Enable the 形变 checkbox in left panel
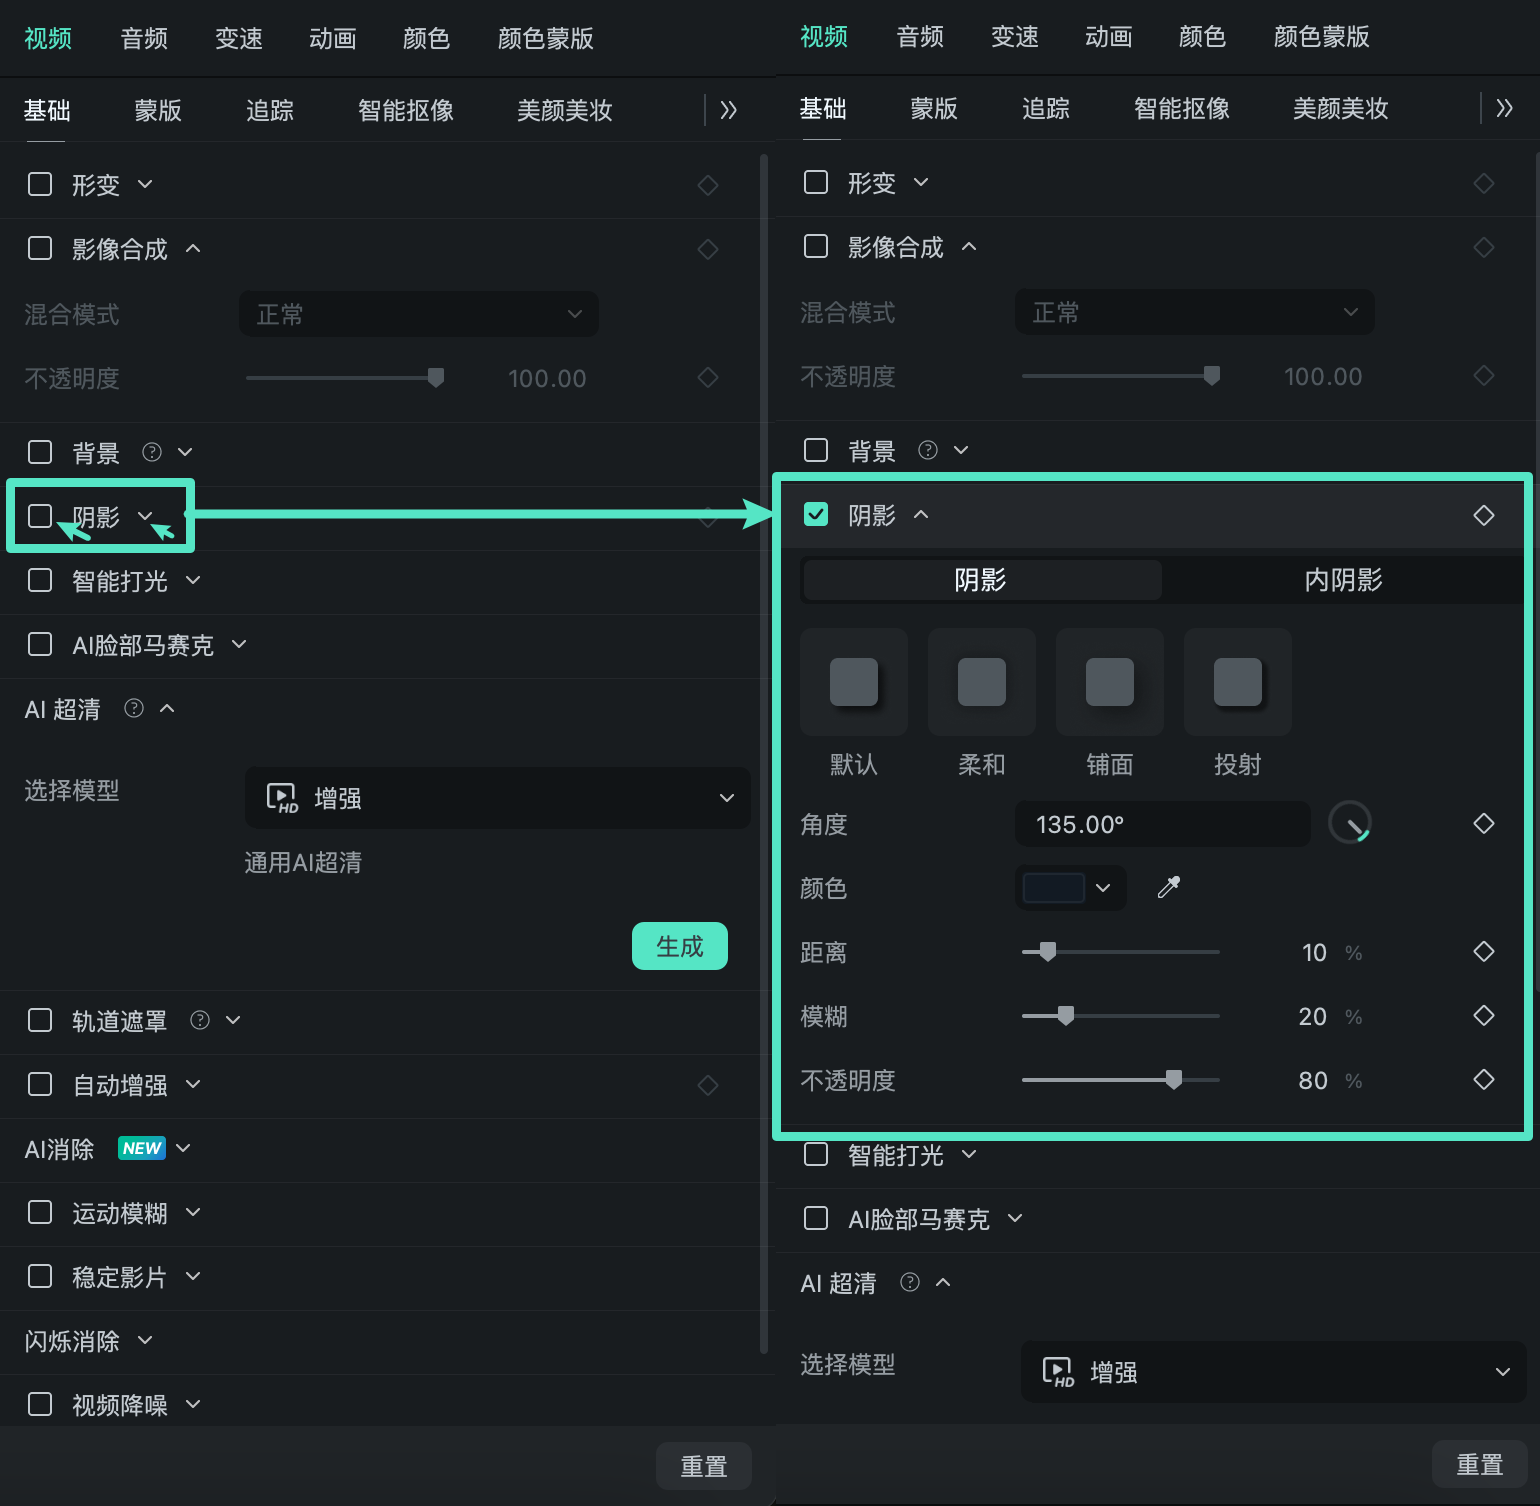The width and height of the screenshot is (1540, 1506). pyautogui.click(x=40, y=184)
